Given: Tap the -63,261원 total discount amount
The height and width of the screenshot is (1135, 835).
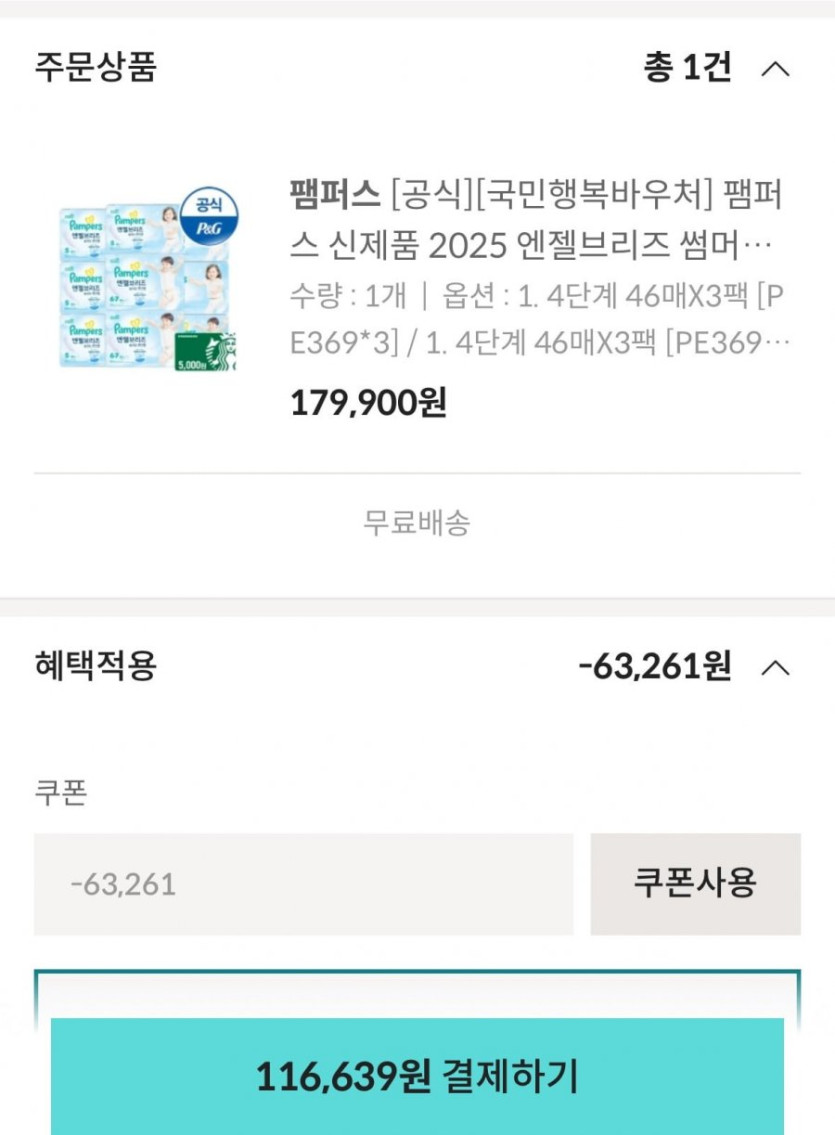Looking at the screenshot, I should point(655,666).
